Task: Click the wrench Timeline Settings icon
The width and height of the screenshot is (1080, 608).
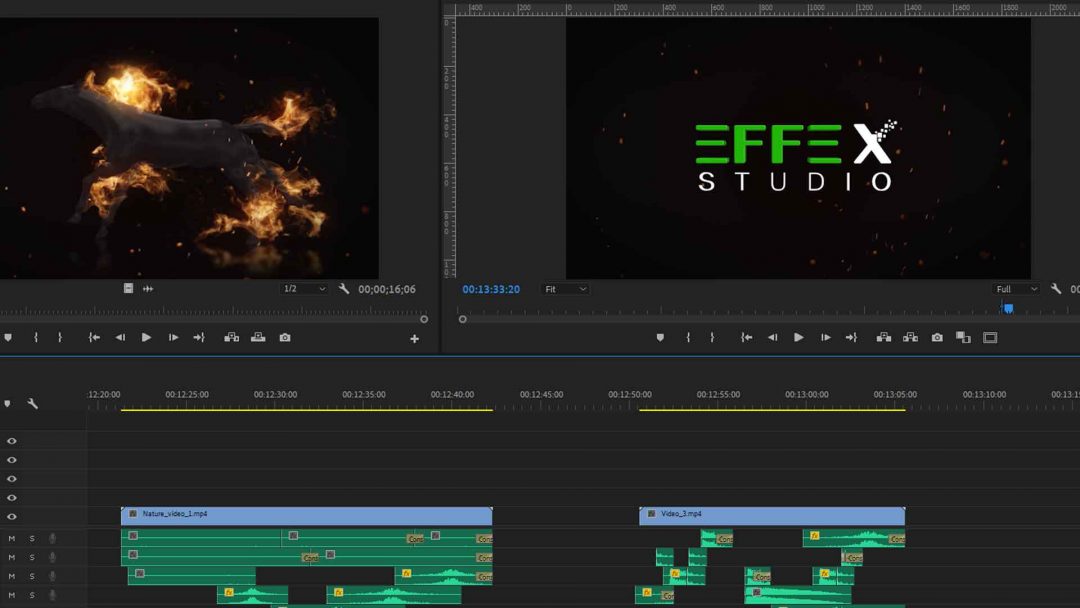Action: [33, 404]
